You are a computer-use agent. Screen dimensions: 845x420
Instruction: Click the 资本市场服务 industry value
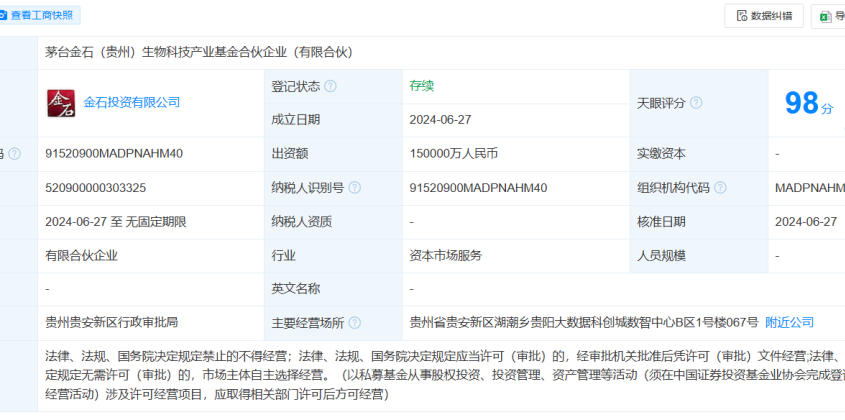446,256
